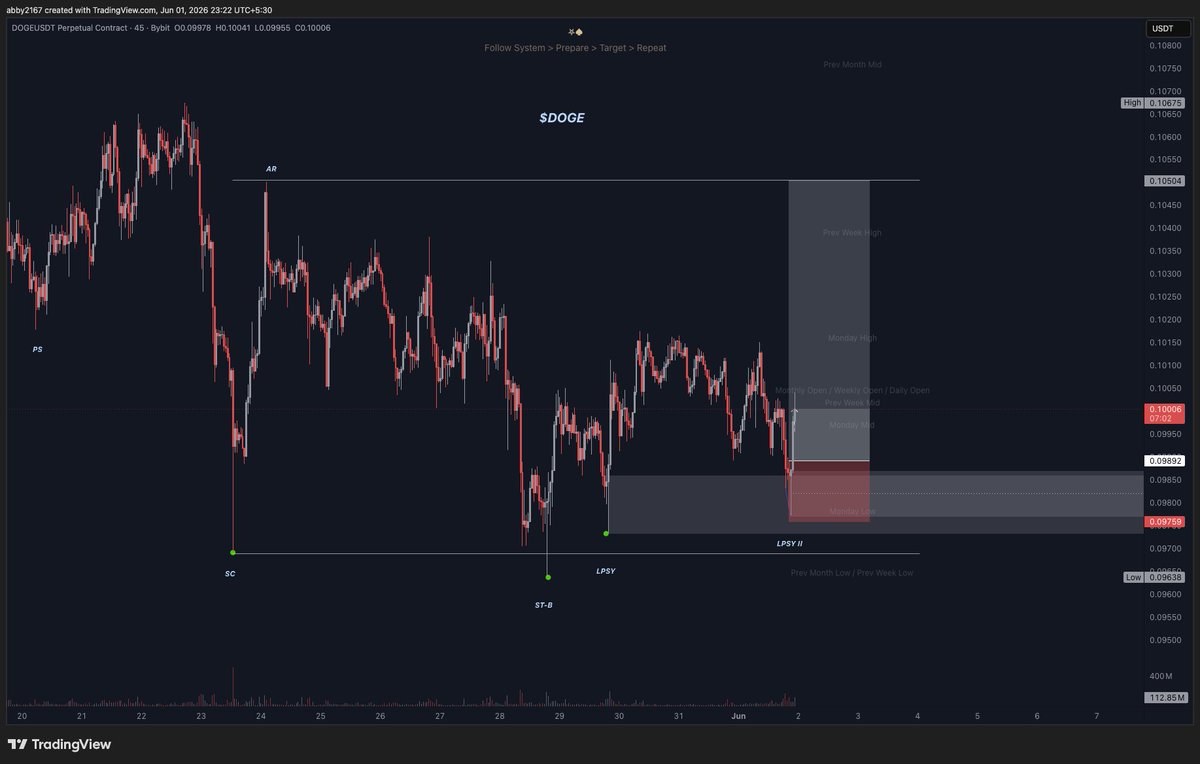
Task: Click the current price label 0.10006
Action: click(1166, 409)
